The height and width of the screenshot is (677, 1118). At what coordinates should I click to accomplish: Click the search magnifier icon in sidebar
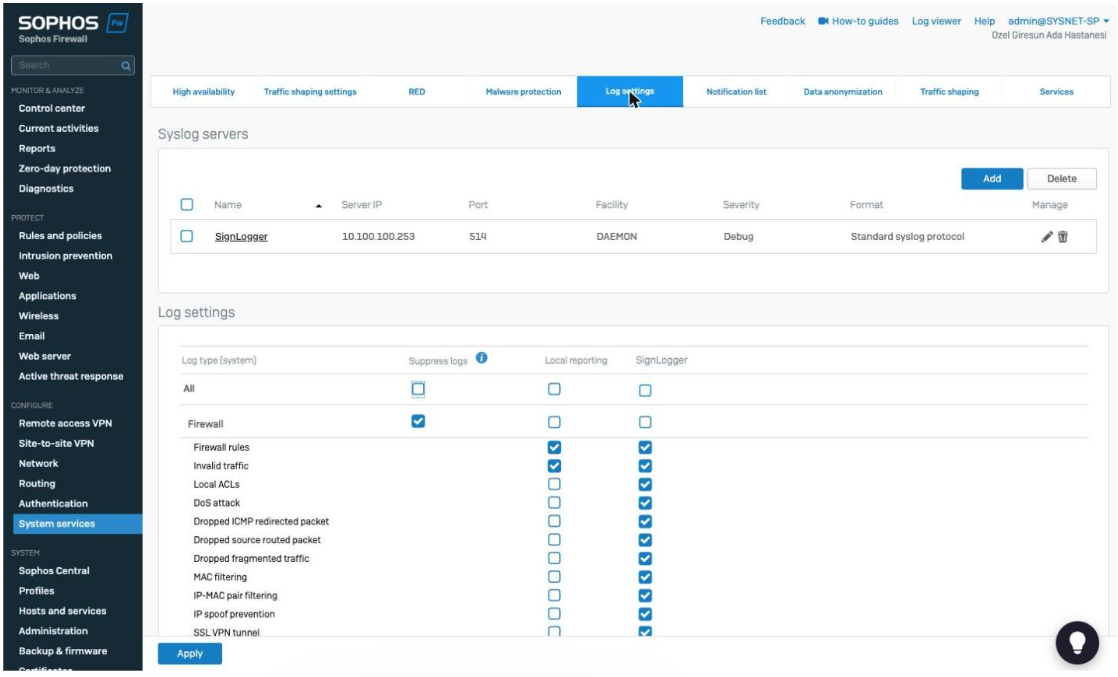coord(126,66)
